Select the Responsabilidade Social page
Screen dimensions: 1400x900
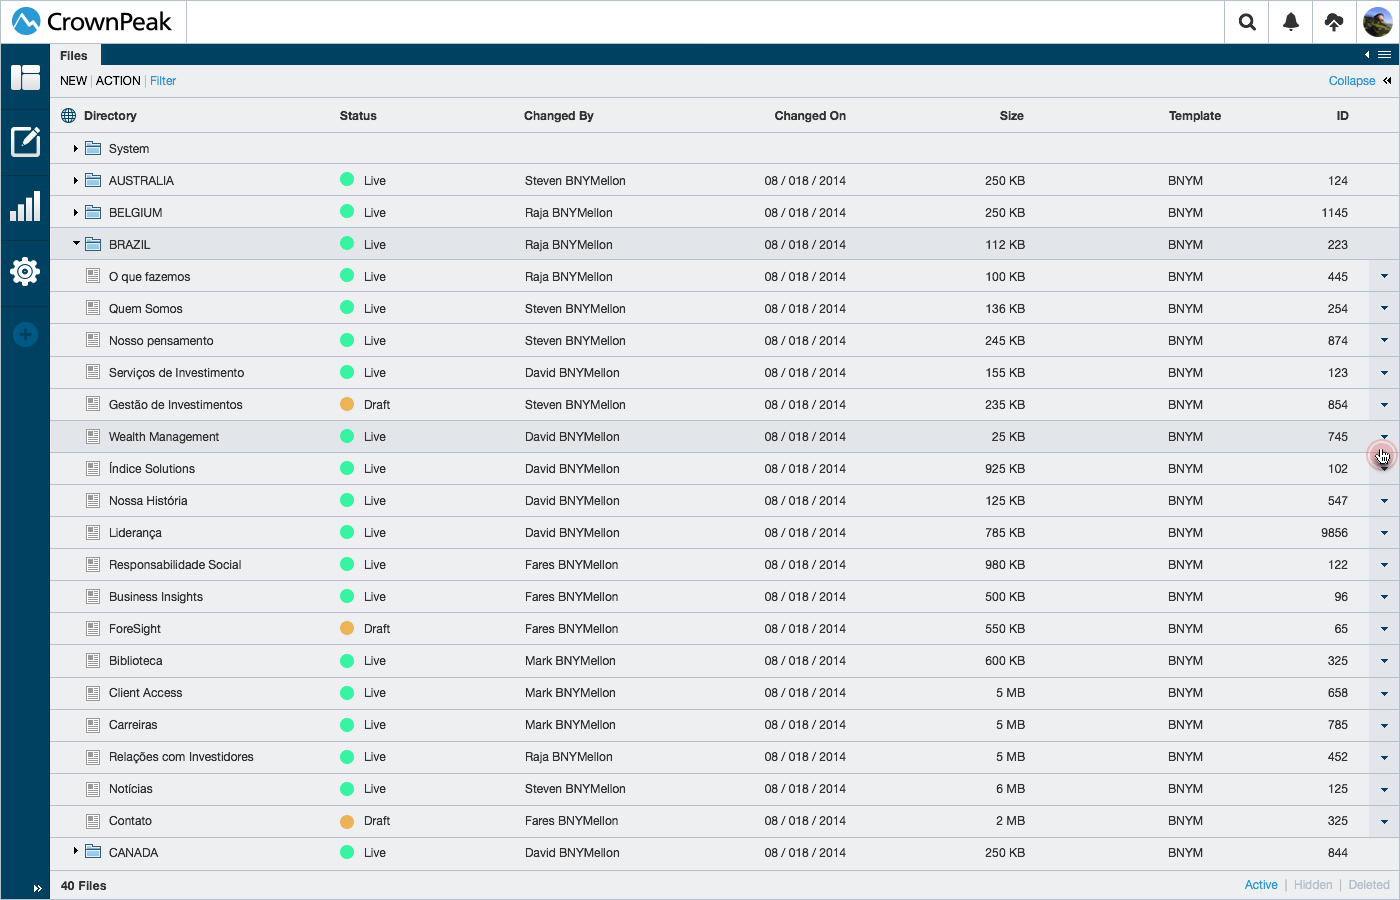pyautogui.click(x=175, y=564)
